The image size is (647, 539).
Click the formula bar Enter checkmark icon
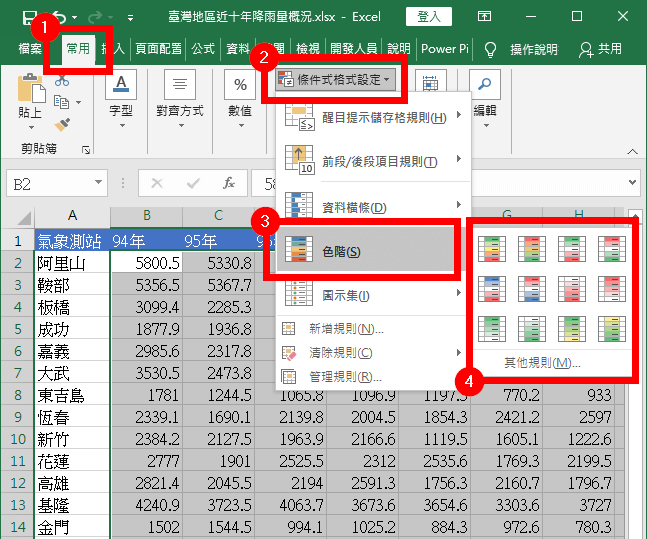[x=193, y=183]
